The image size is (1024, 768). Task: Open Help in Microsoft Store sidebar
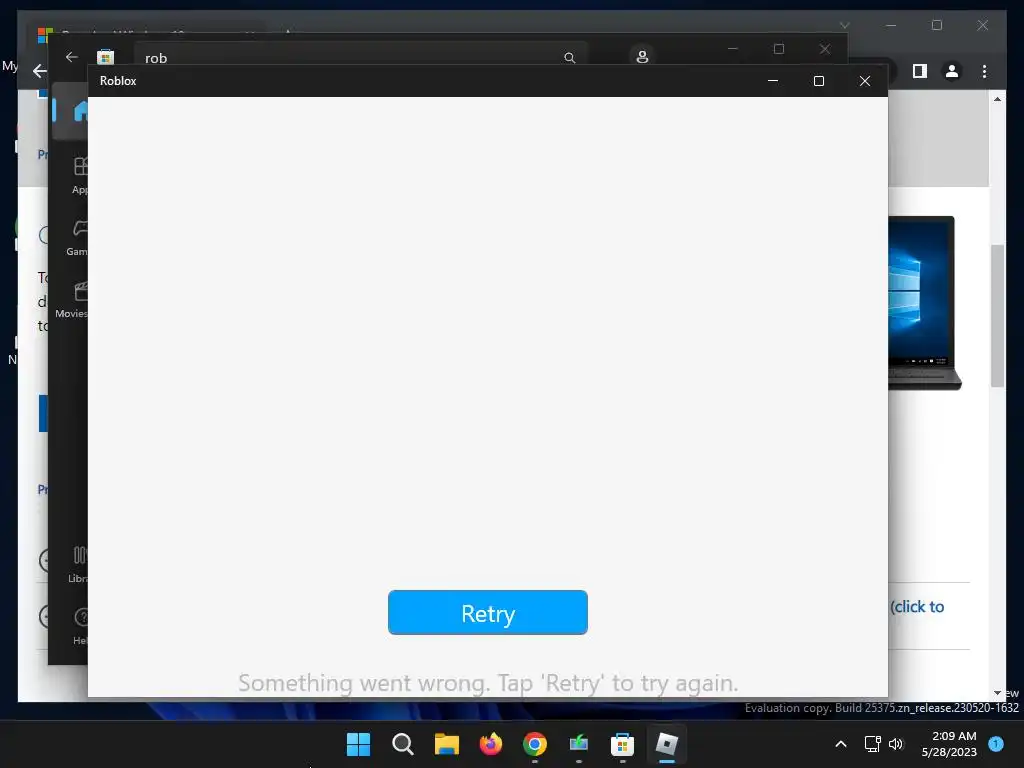tap(80, 626)
